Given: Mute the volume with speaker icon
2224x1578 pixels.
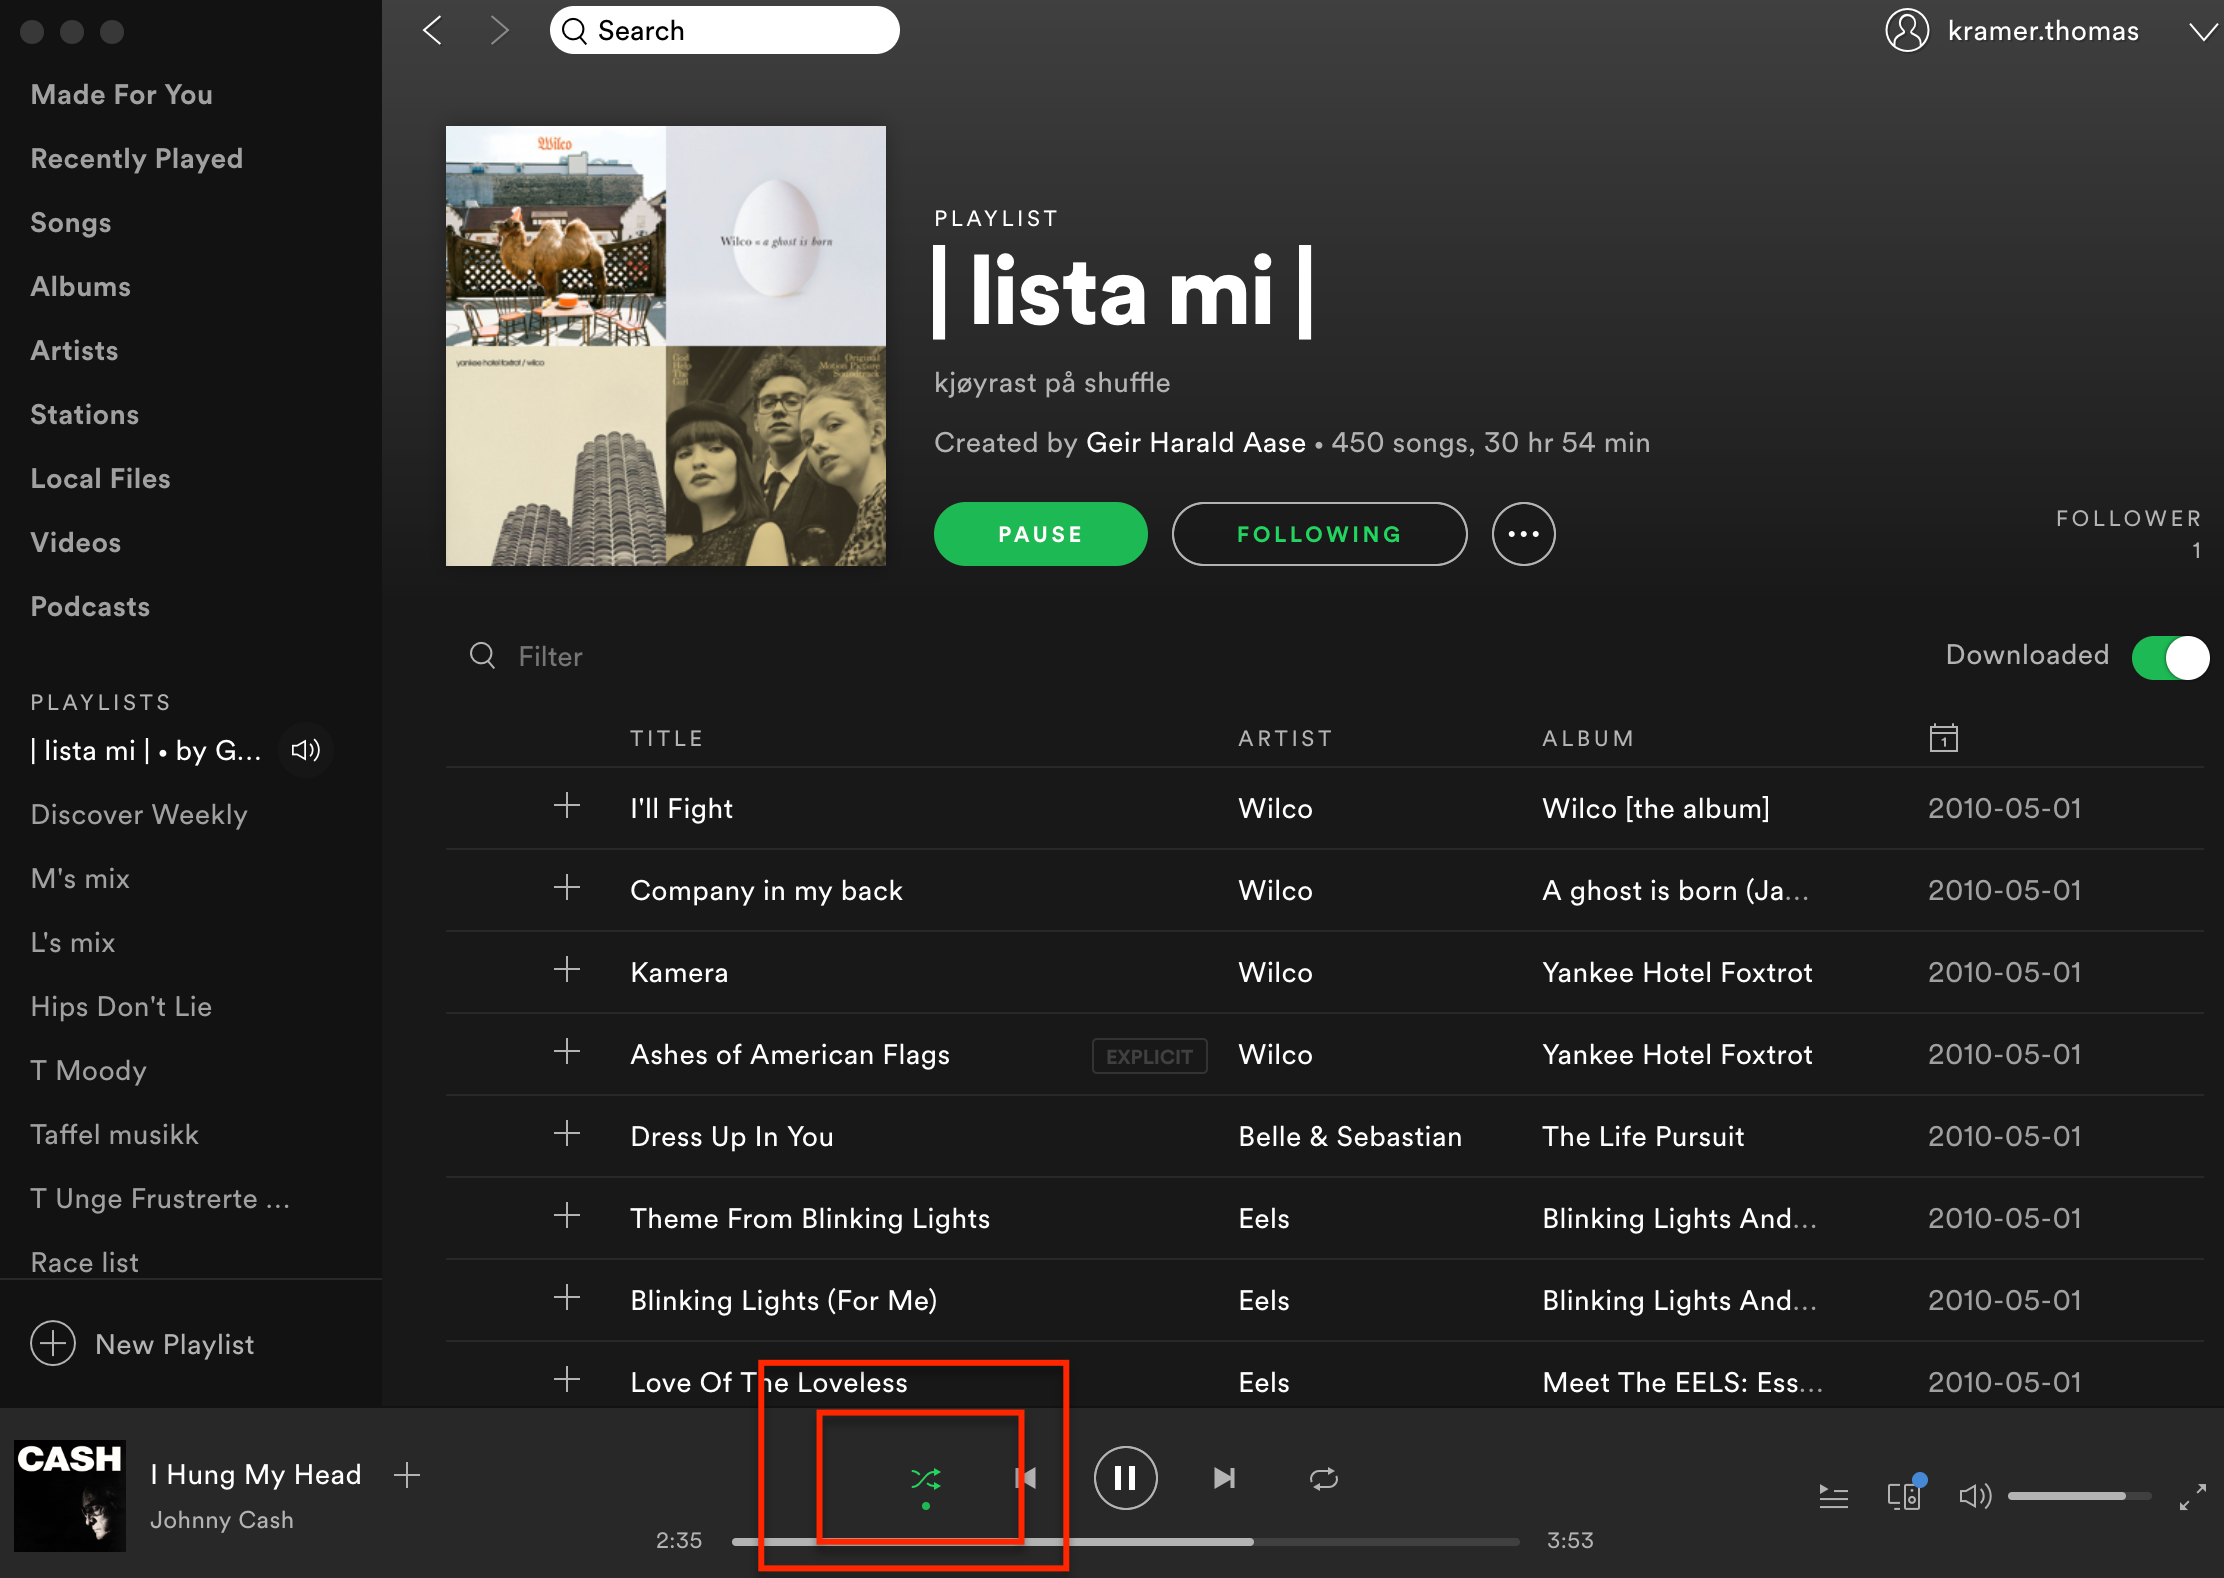Looking at the screenshot, I should [1975, 1496].
